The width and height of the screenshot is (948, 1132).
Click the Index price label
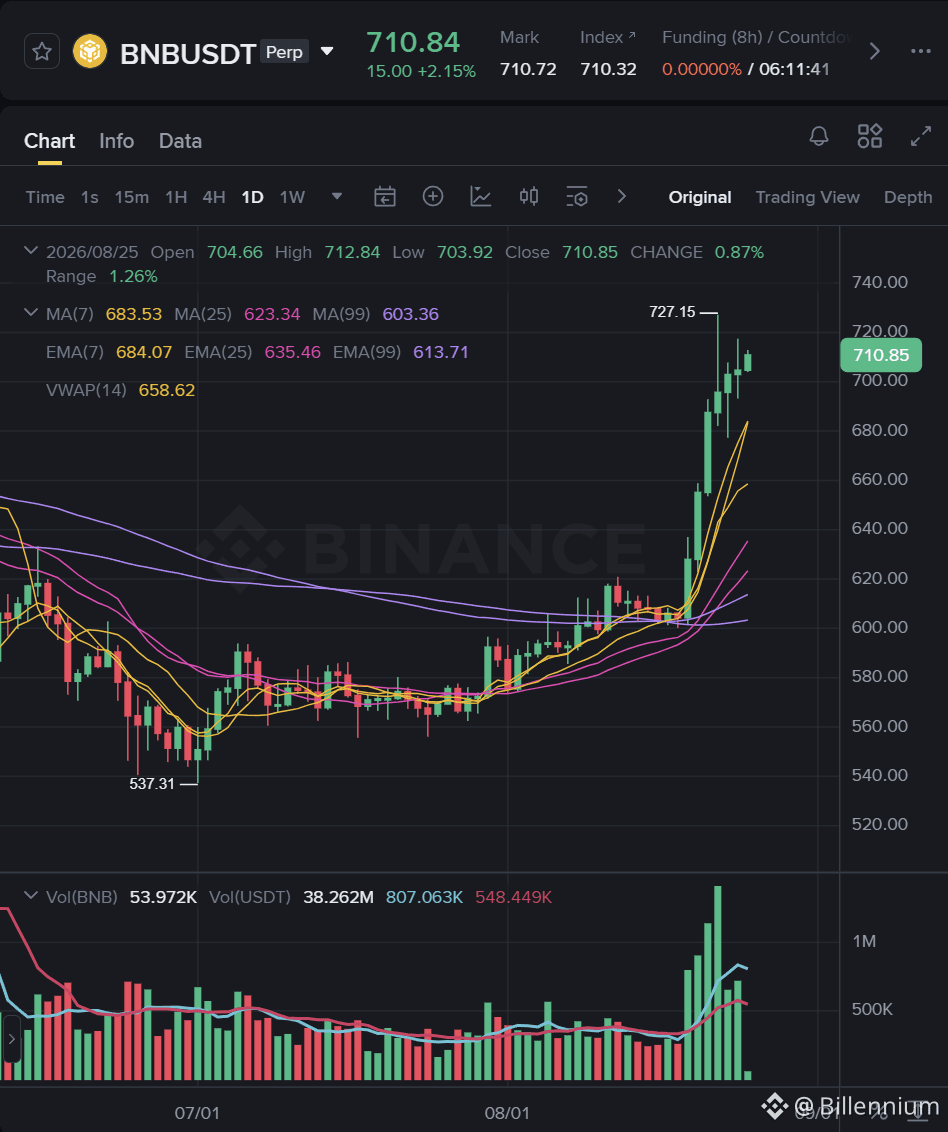606,38
